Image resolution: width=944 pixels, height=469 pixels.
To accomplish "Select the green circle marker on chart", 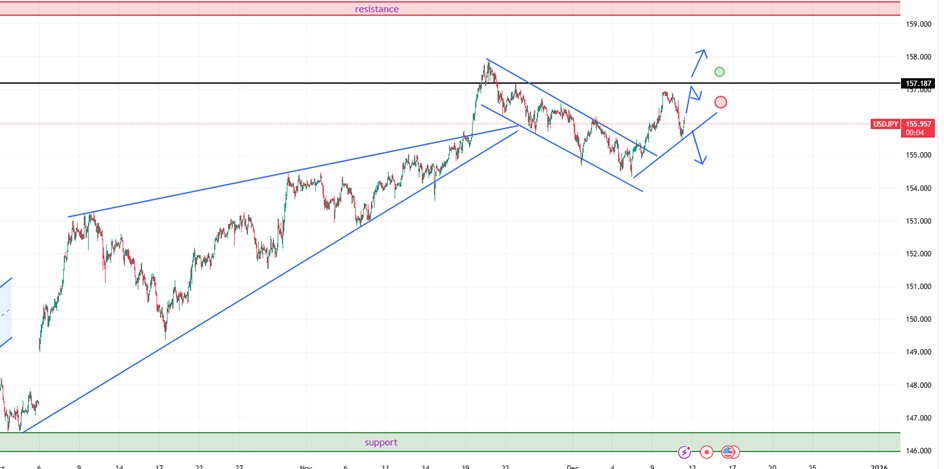I will [720, 71].
